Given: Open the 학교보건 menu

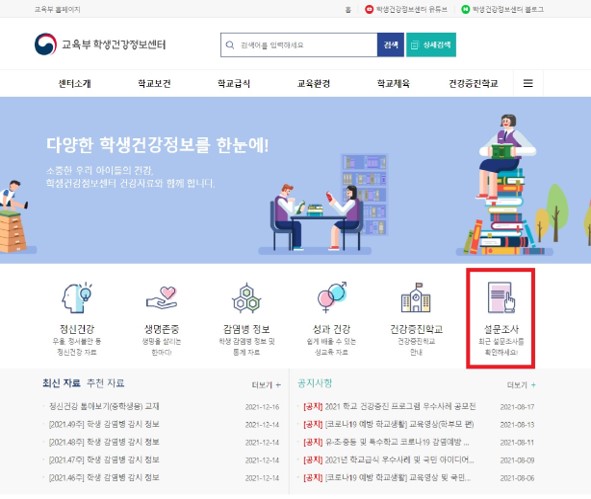Looking at the screenshot, I should click(x=154, y=83).
